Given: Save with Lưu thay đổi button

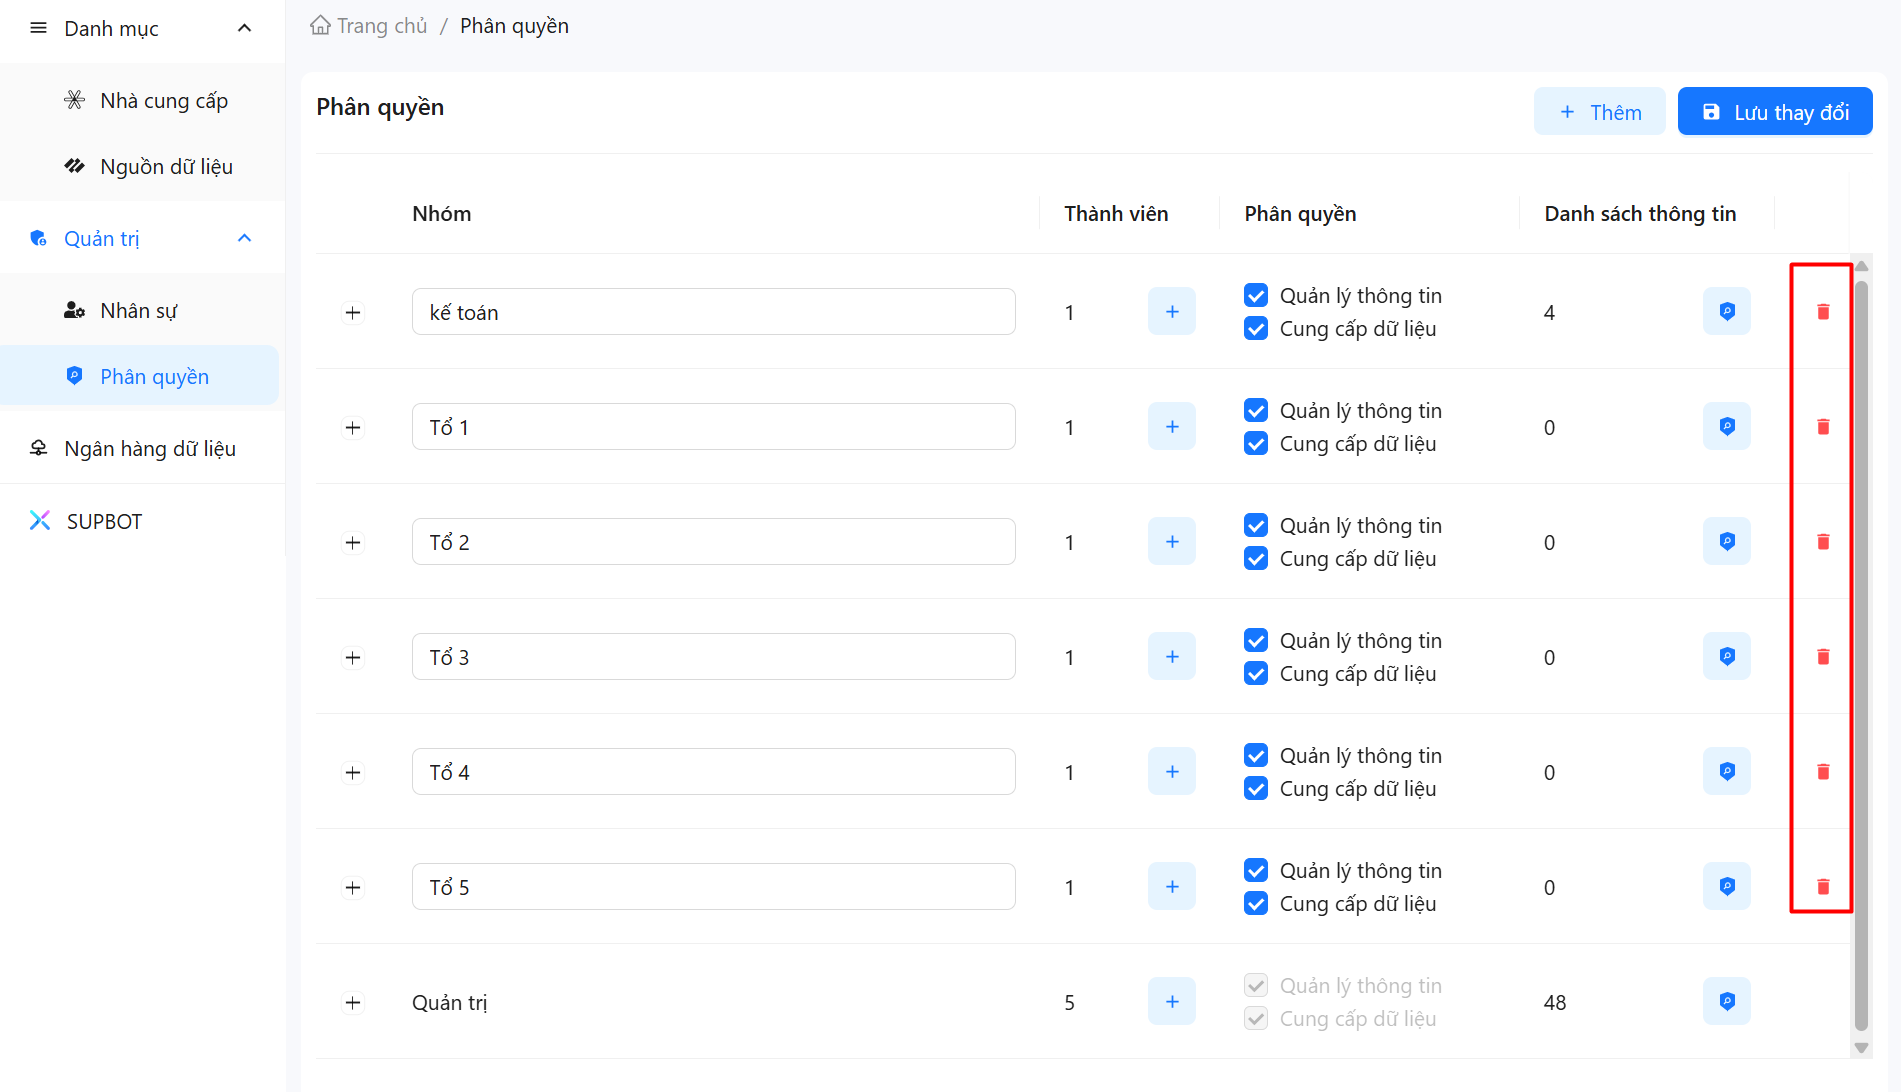Looking at the screenshot, I should 1774,112.
